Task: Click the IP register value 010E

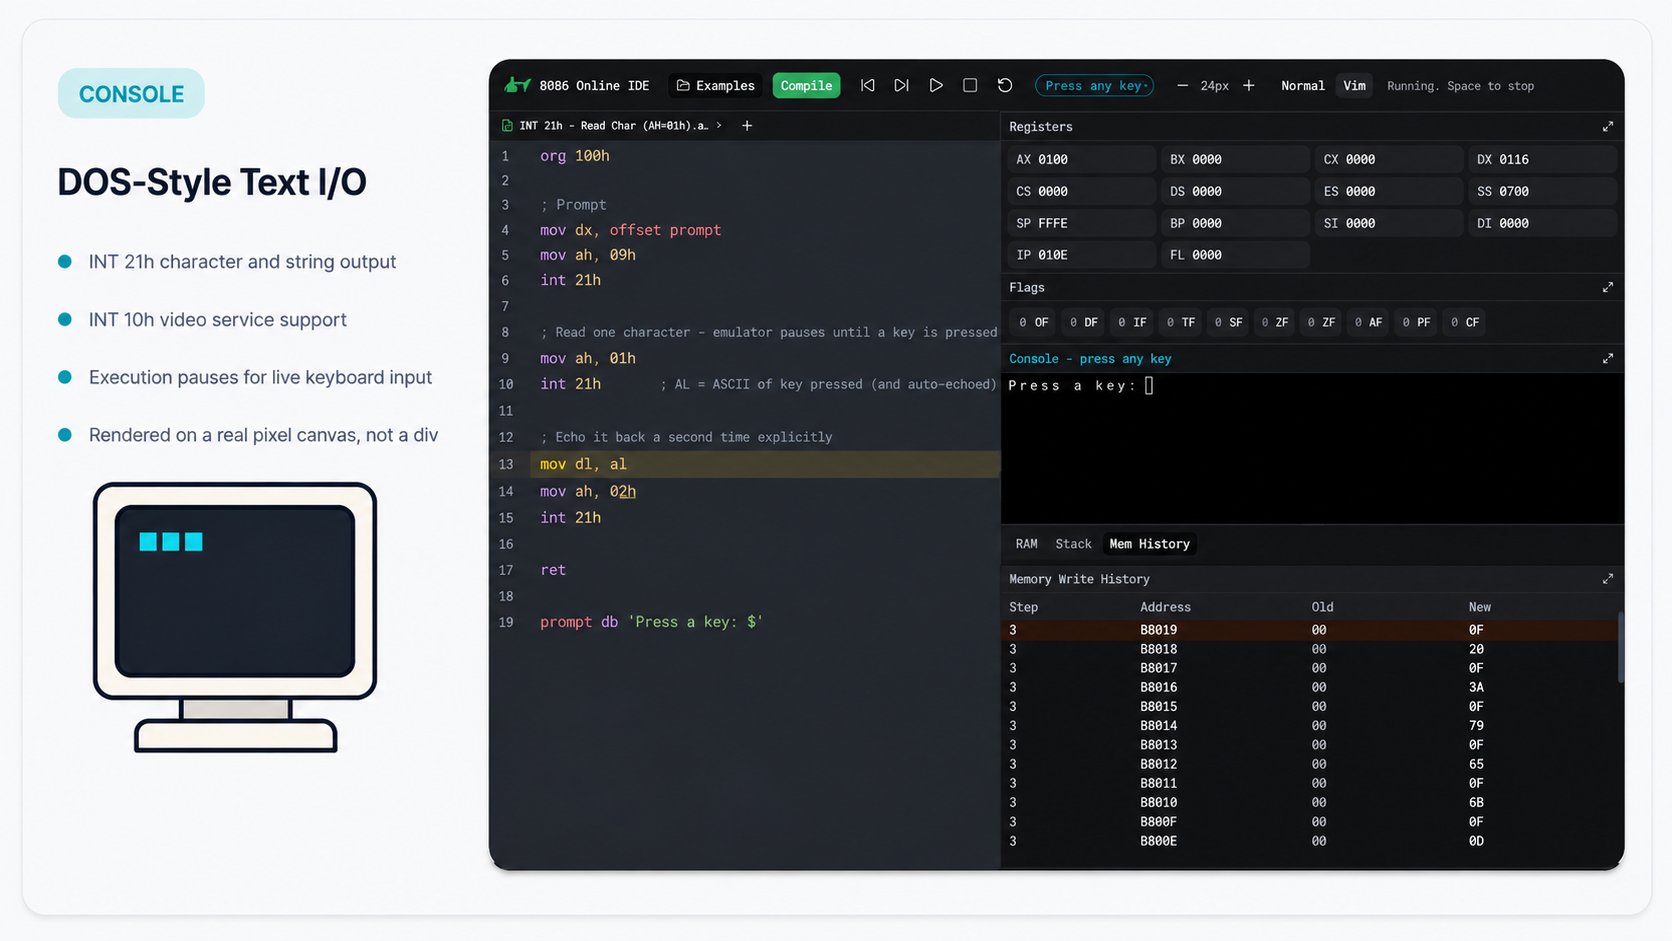Action: pyautogui.click(x=1053, y=256)
